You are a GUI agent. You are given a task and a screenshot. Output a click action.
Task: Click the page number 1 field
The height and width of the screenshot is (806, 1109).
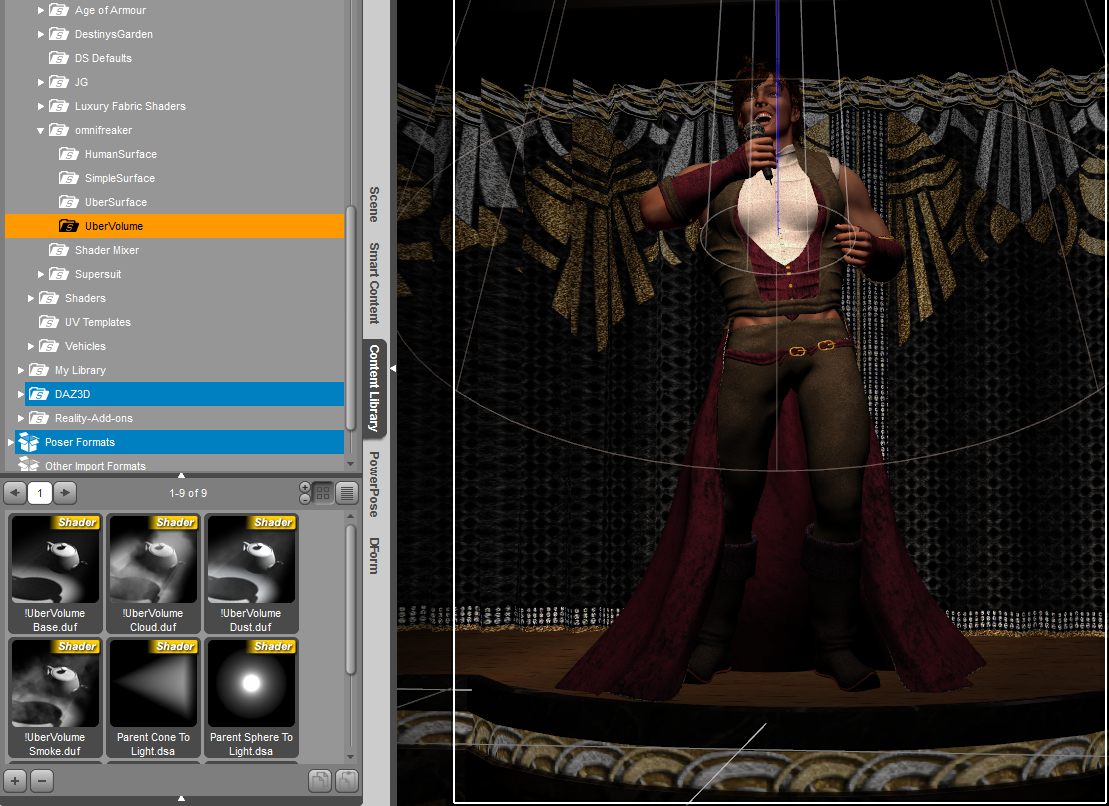click(x=40, y=493)
